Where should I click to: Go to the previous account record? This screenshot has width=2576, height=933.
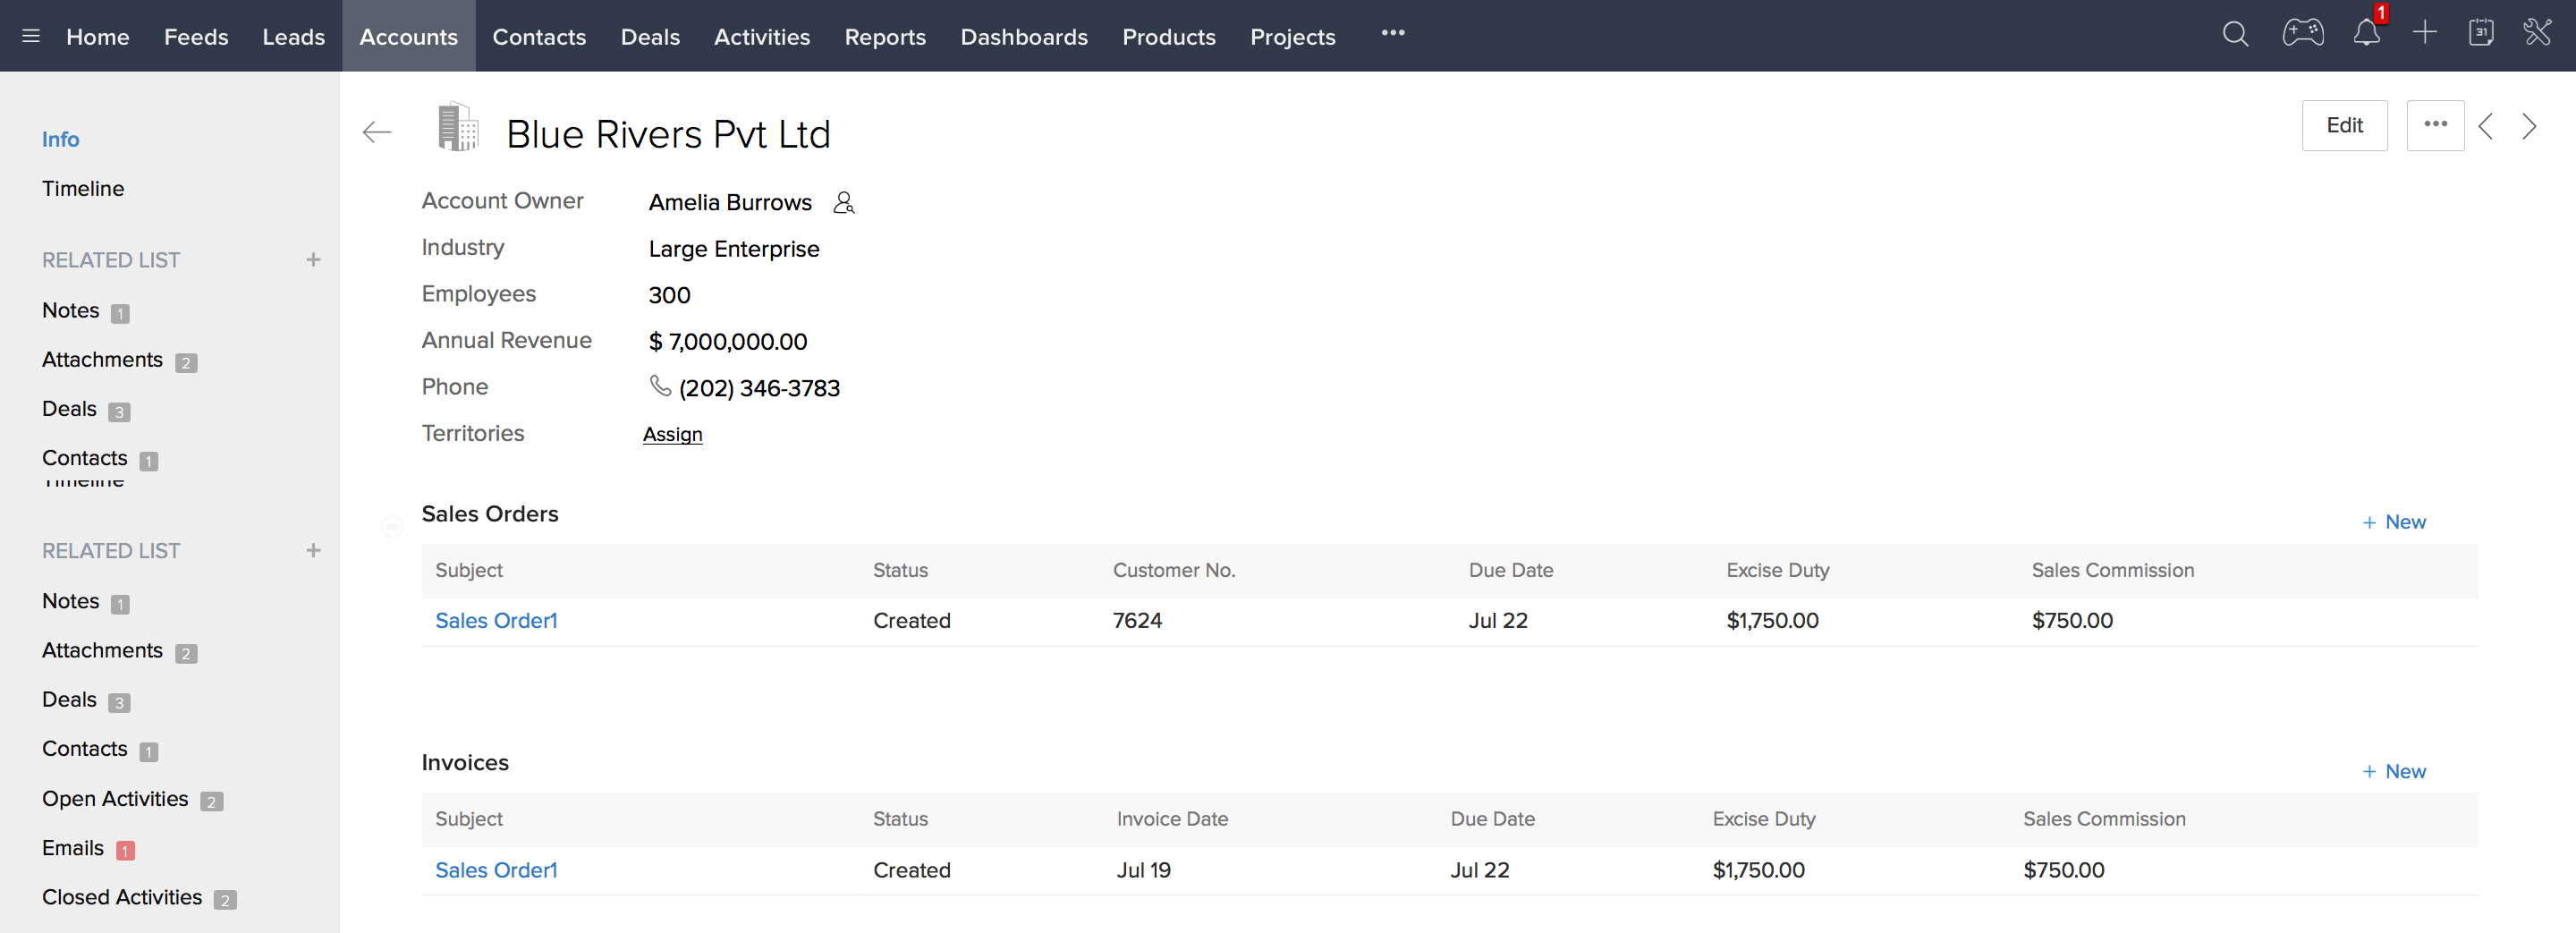pos(2486,127)
